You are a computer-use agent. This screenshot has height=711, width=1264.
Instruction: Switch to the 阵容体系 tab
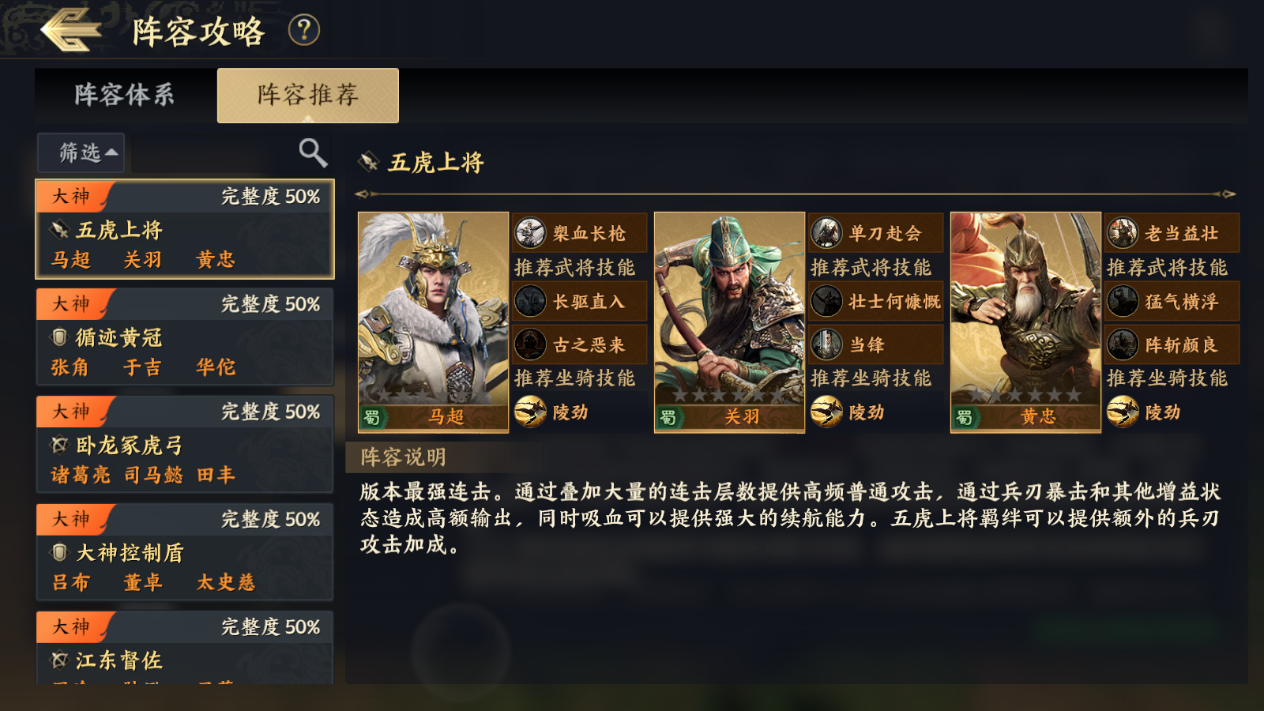point(125,95)
